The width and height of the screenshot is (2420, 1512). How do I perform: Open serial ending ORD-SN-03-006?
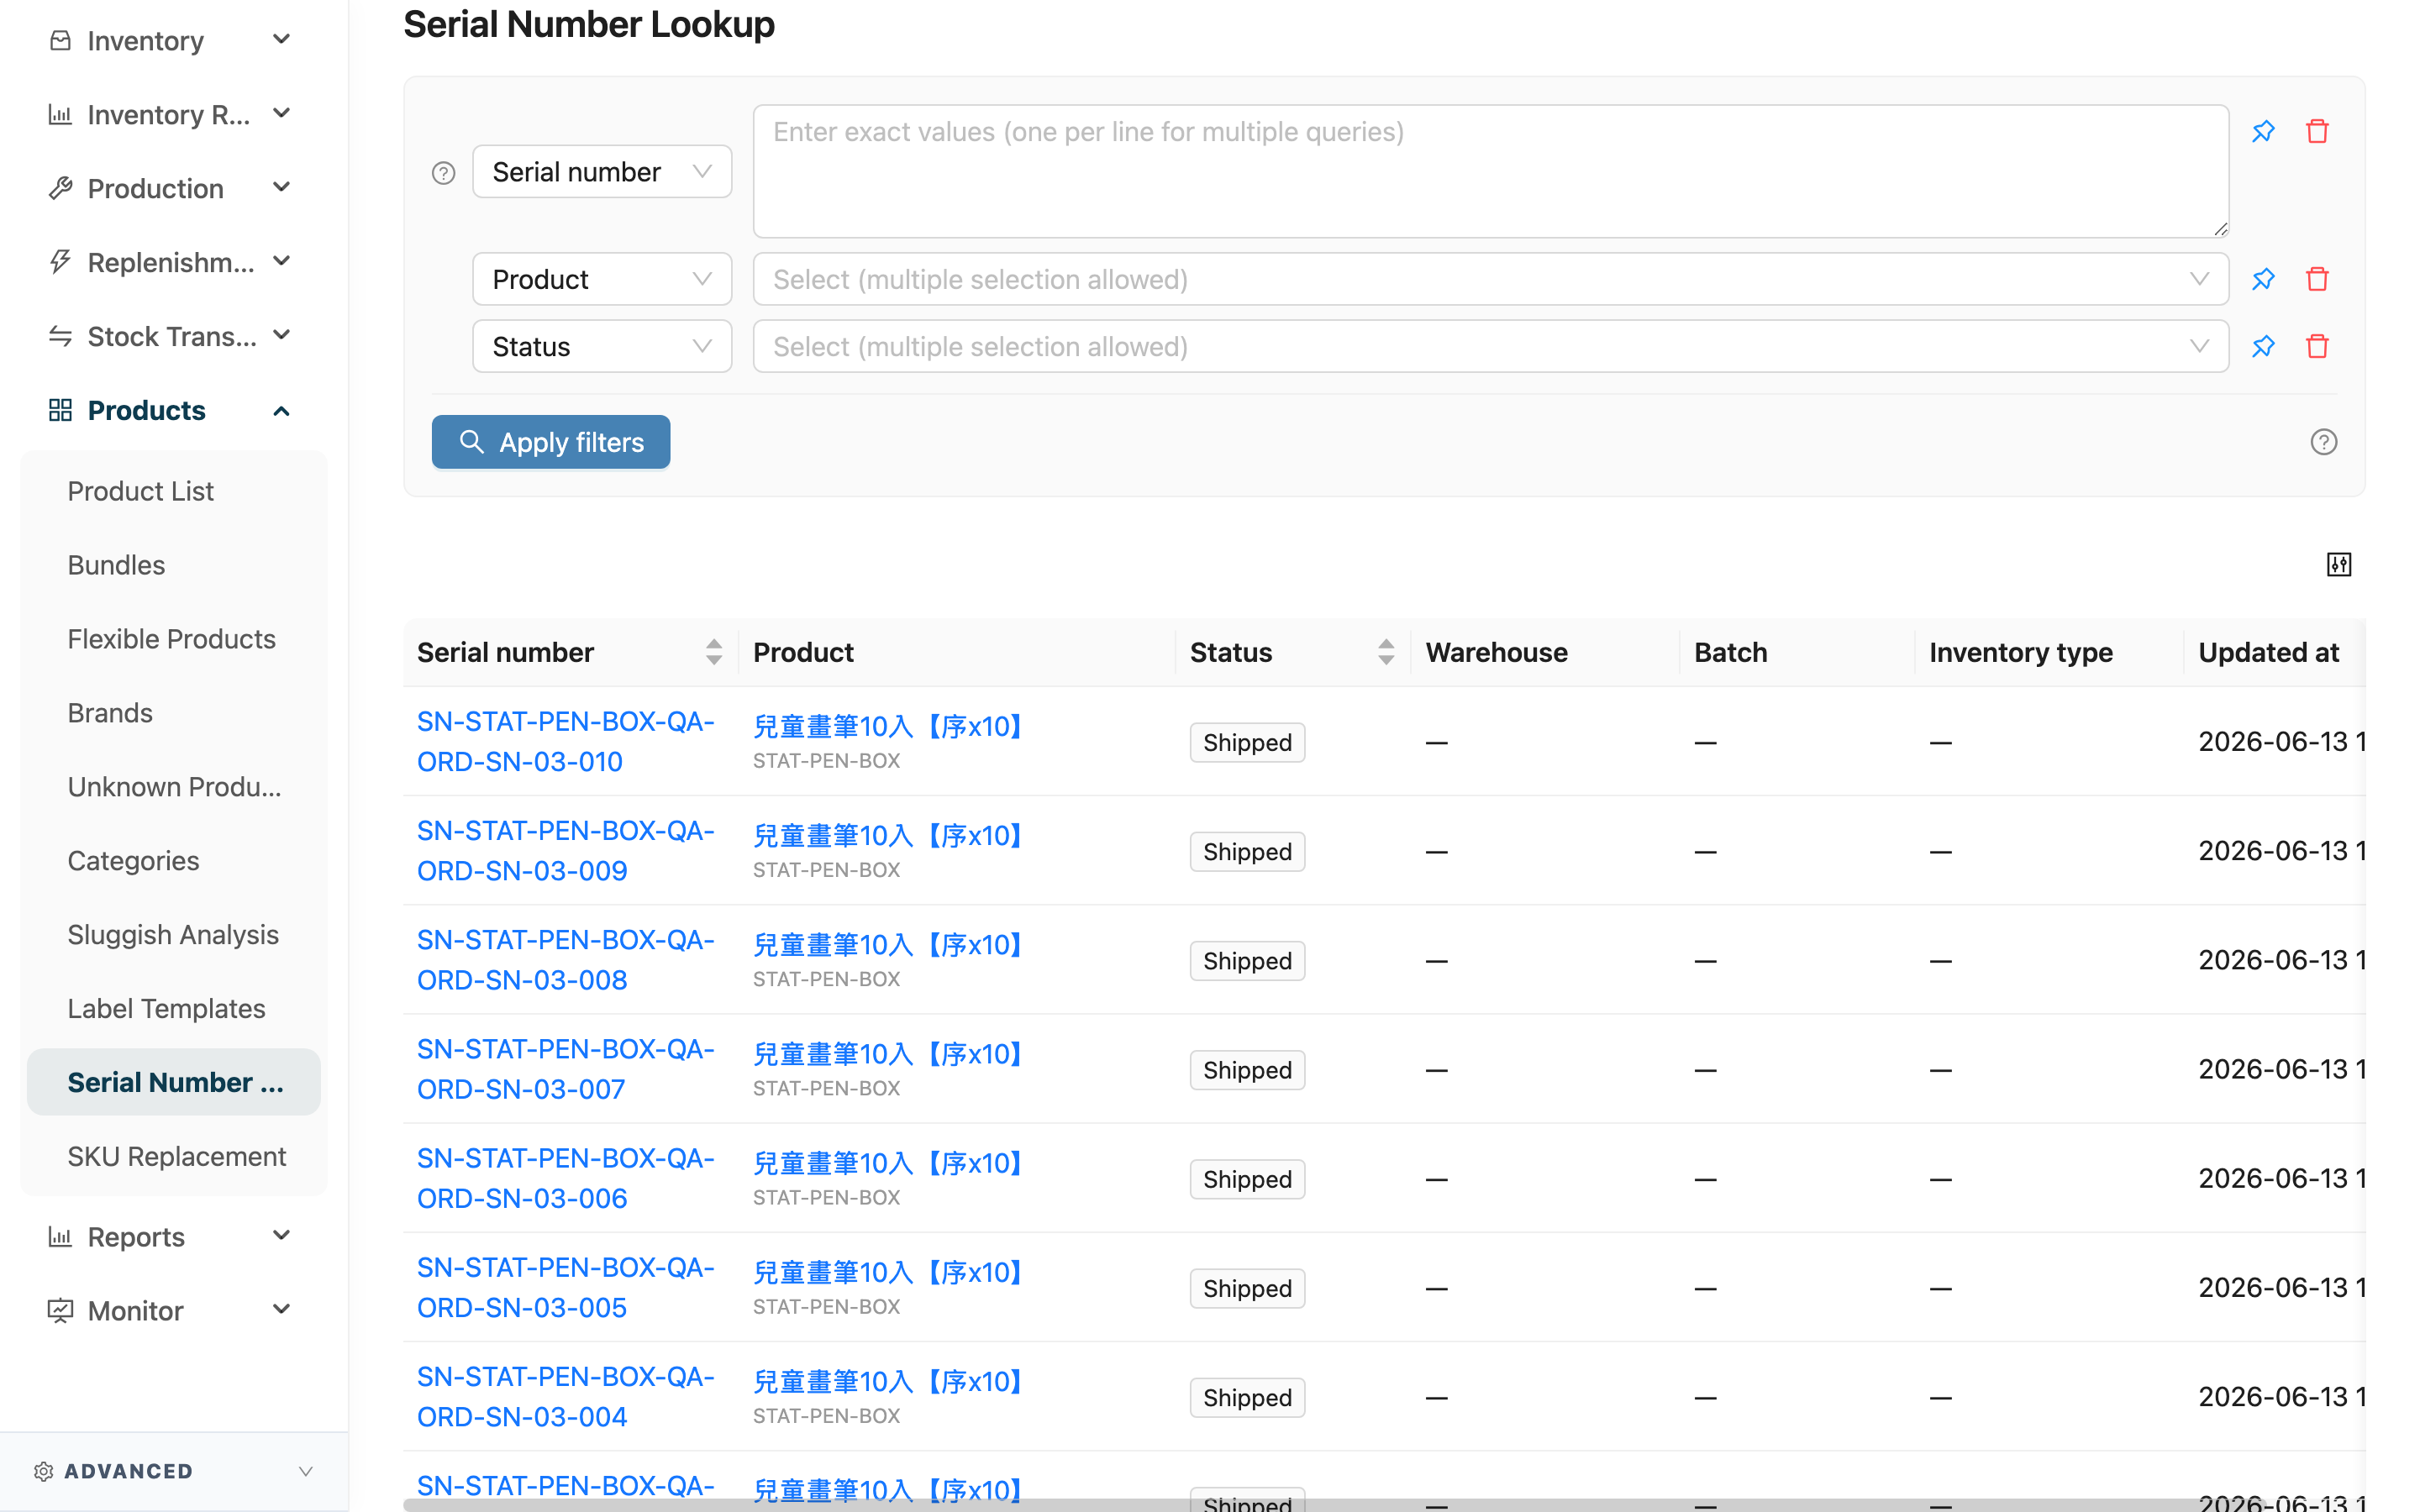[565, 1178]
